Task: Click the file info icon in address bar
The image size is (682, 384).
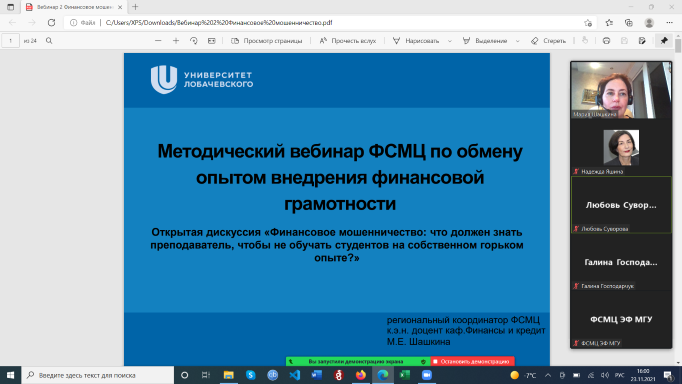Action: pyautogui.click(x=74, y=23)
